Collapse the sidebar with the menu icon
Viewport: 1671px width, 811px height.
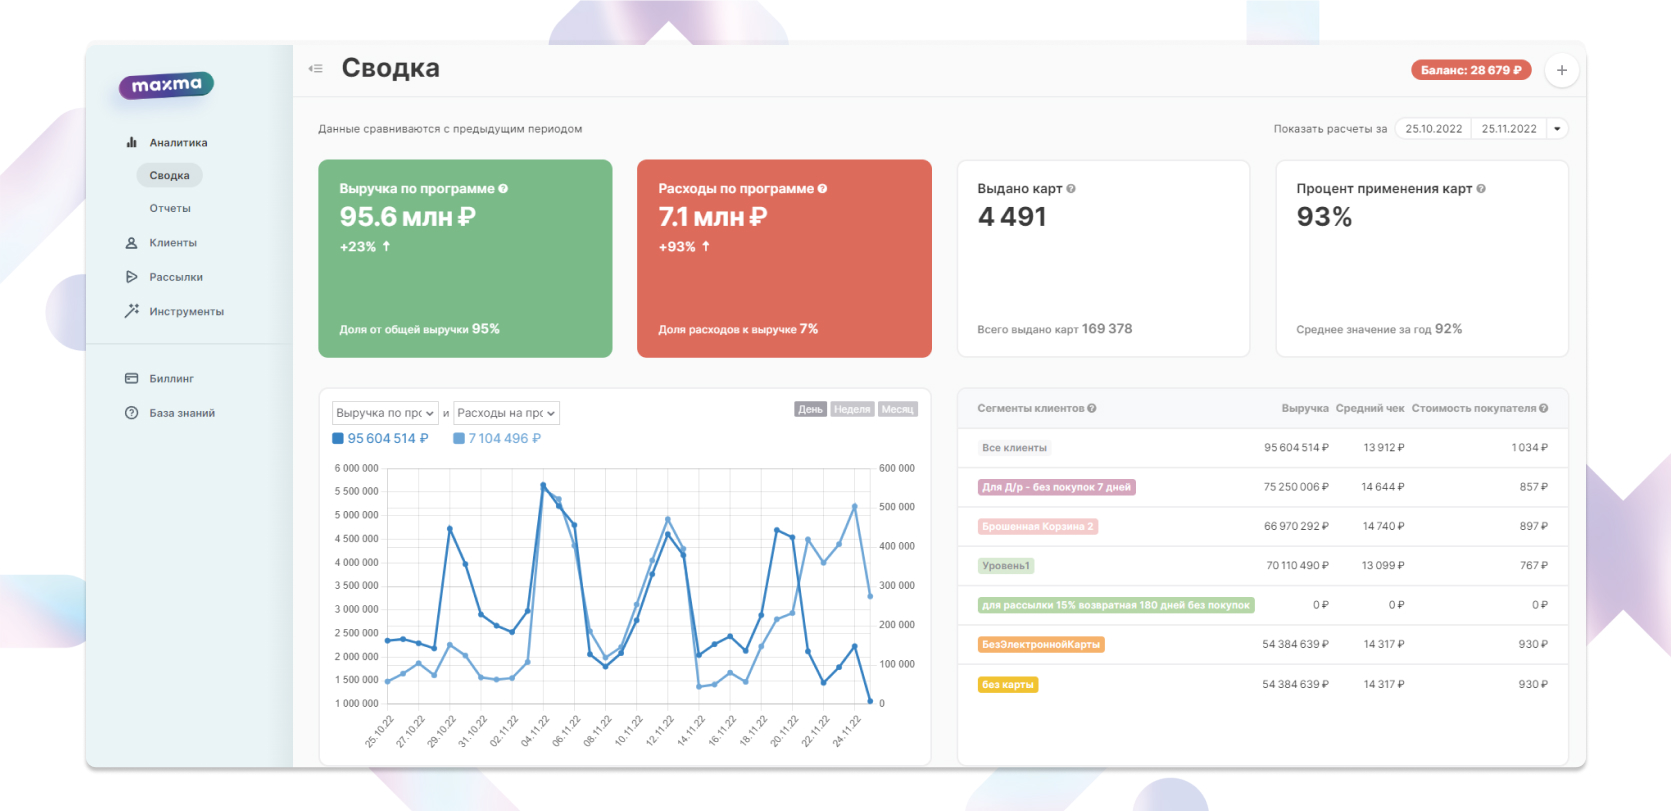[316, 69]
